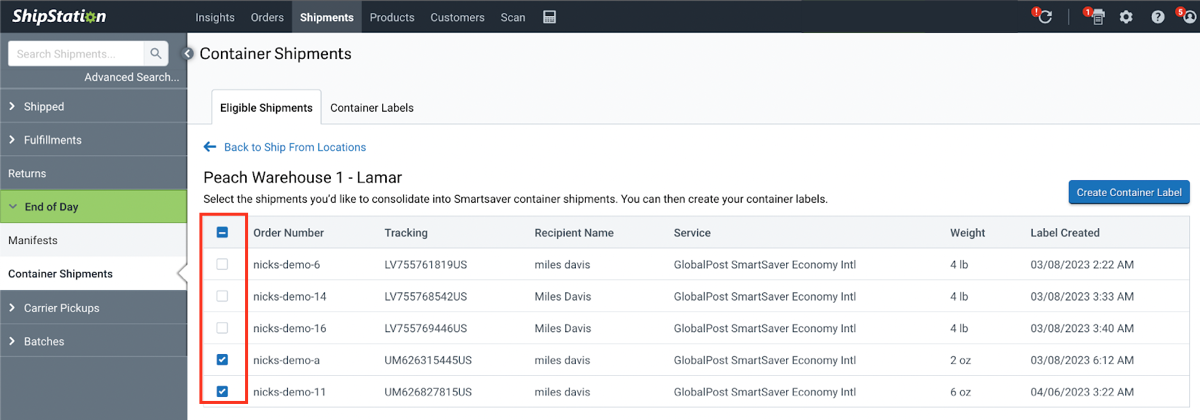Click order number nicks-demo-a
The width and height of the screenshot is (1200, 420).
click(x=286, y=360)
